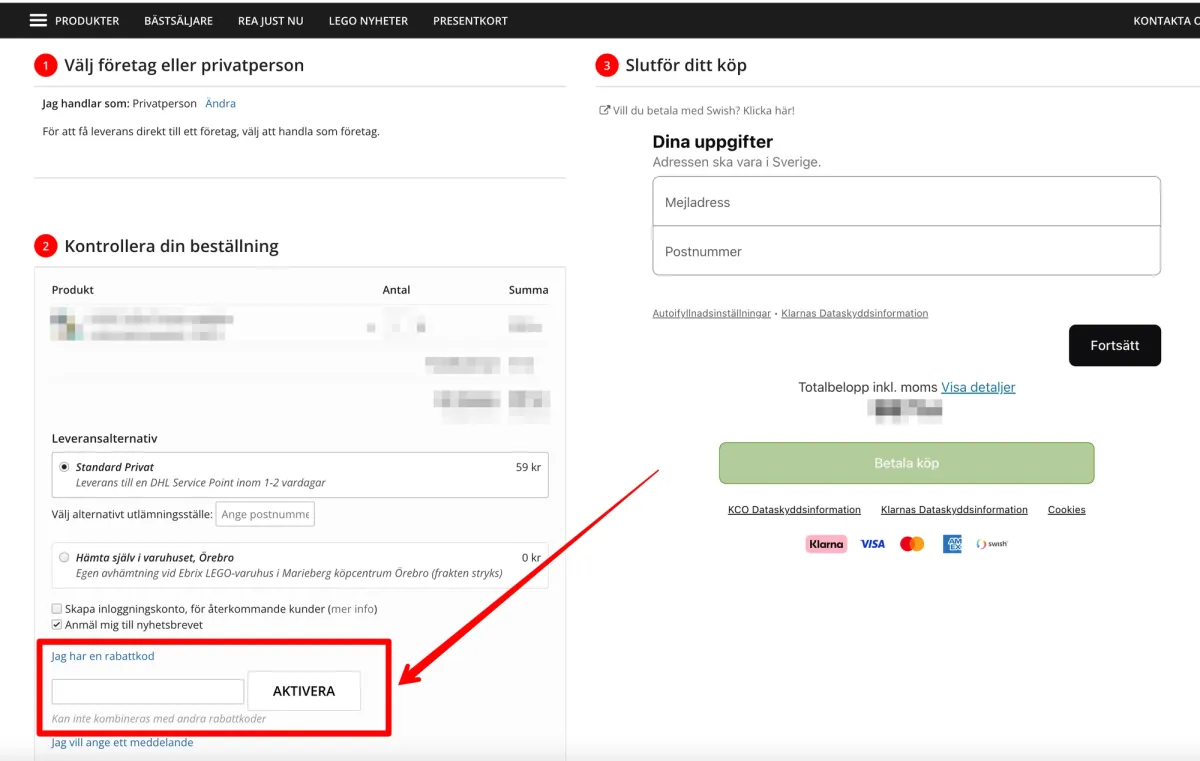Click the Klarna payment logo
This screenshot has height=761, width=1200.
[x=826, y=544]
